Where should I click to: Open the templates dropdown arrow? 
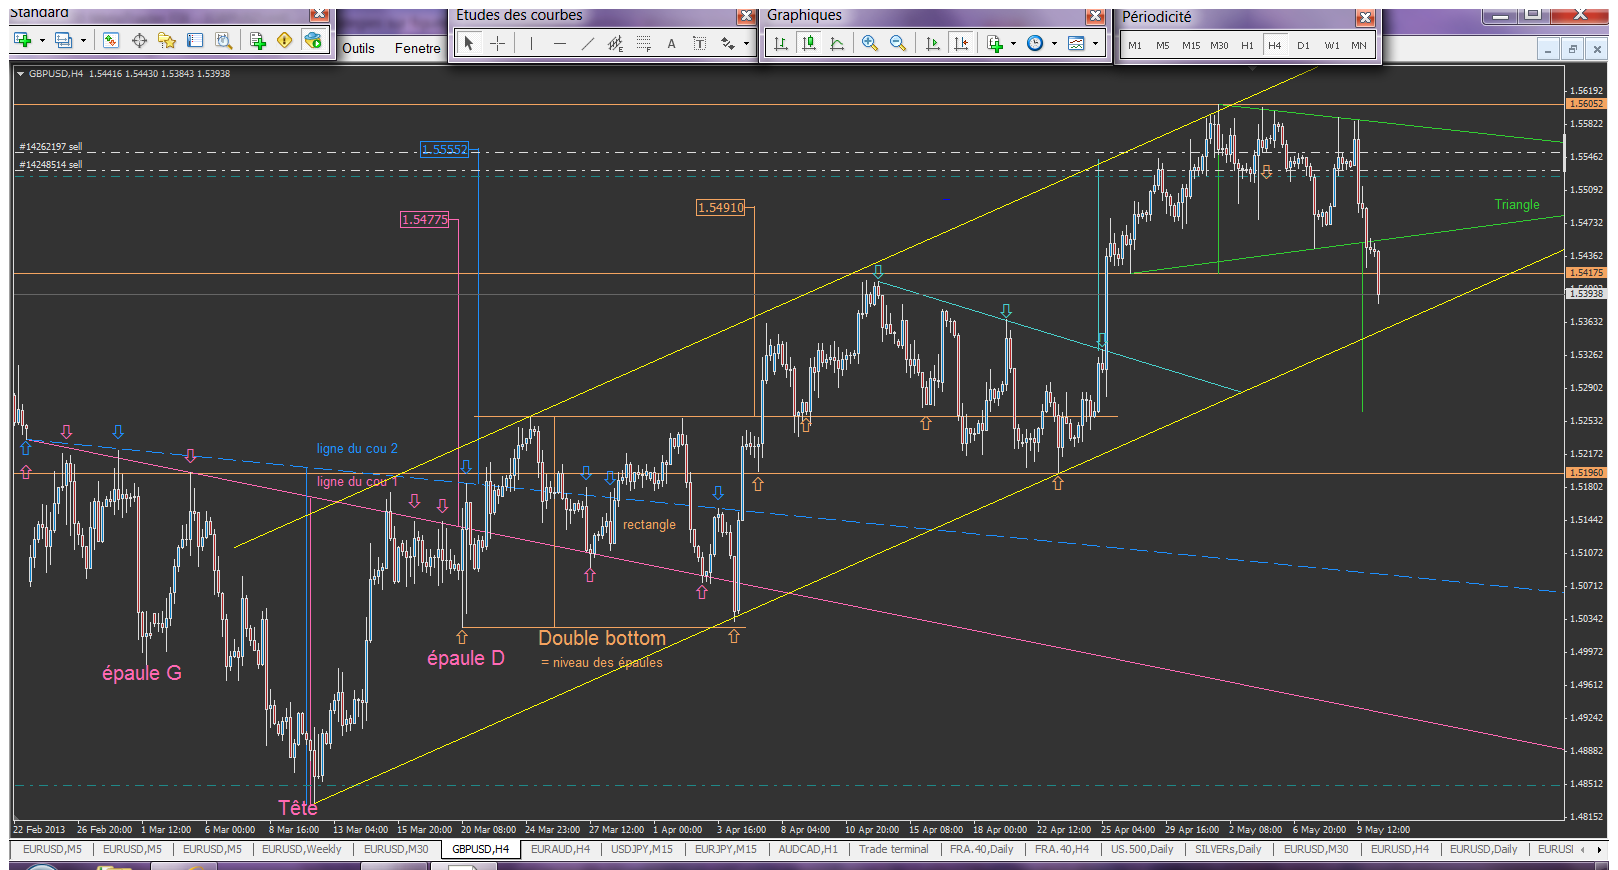click(x=1095, y=43)
